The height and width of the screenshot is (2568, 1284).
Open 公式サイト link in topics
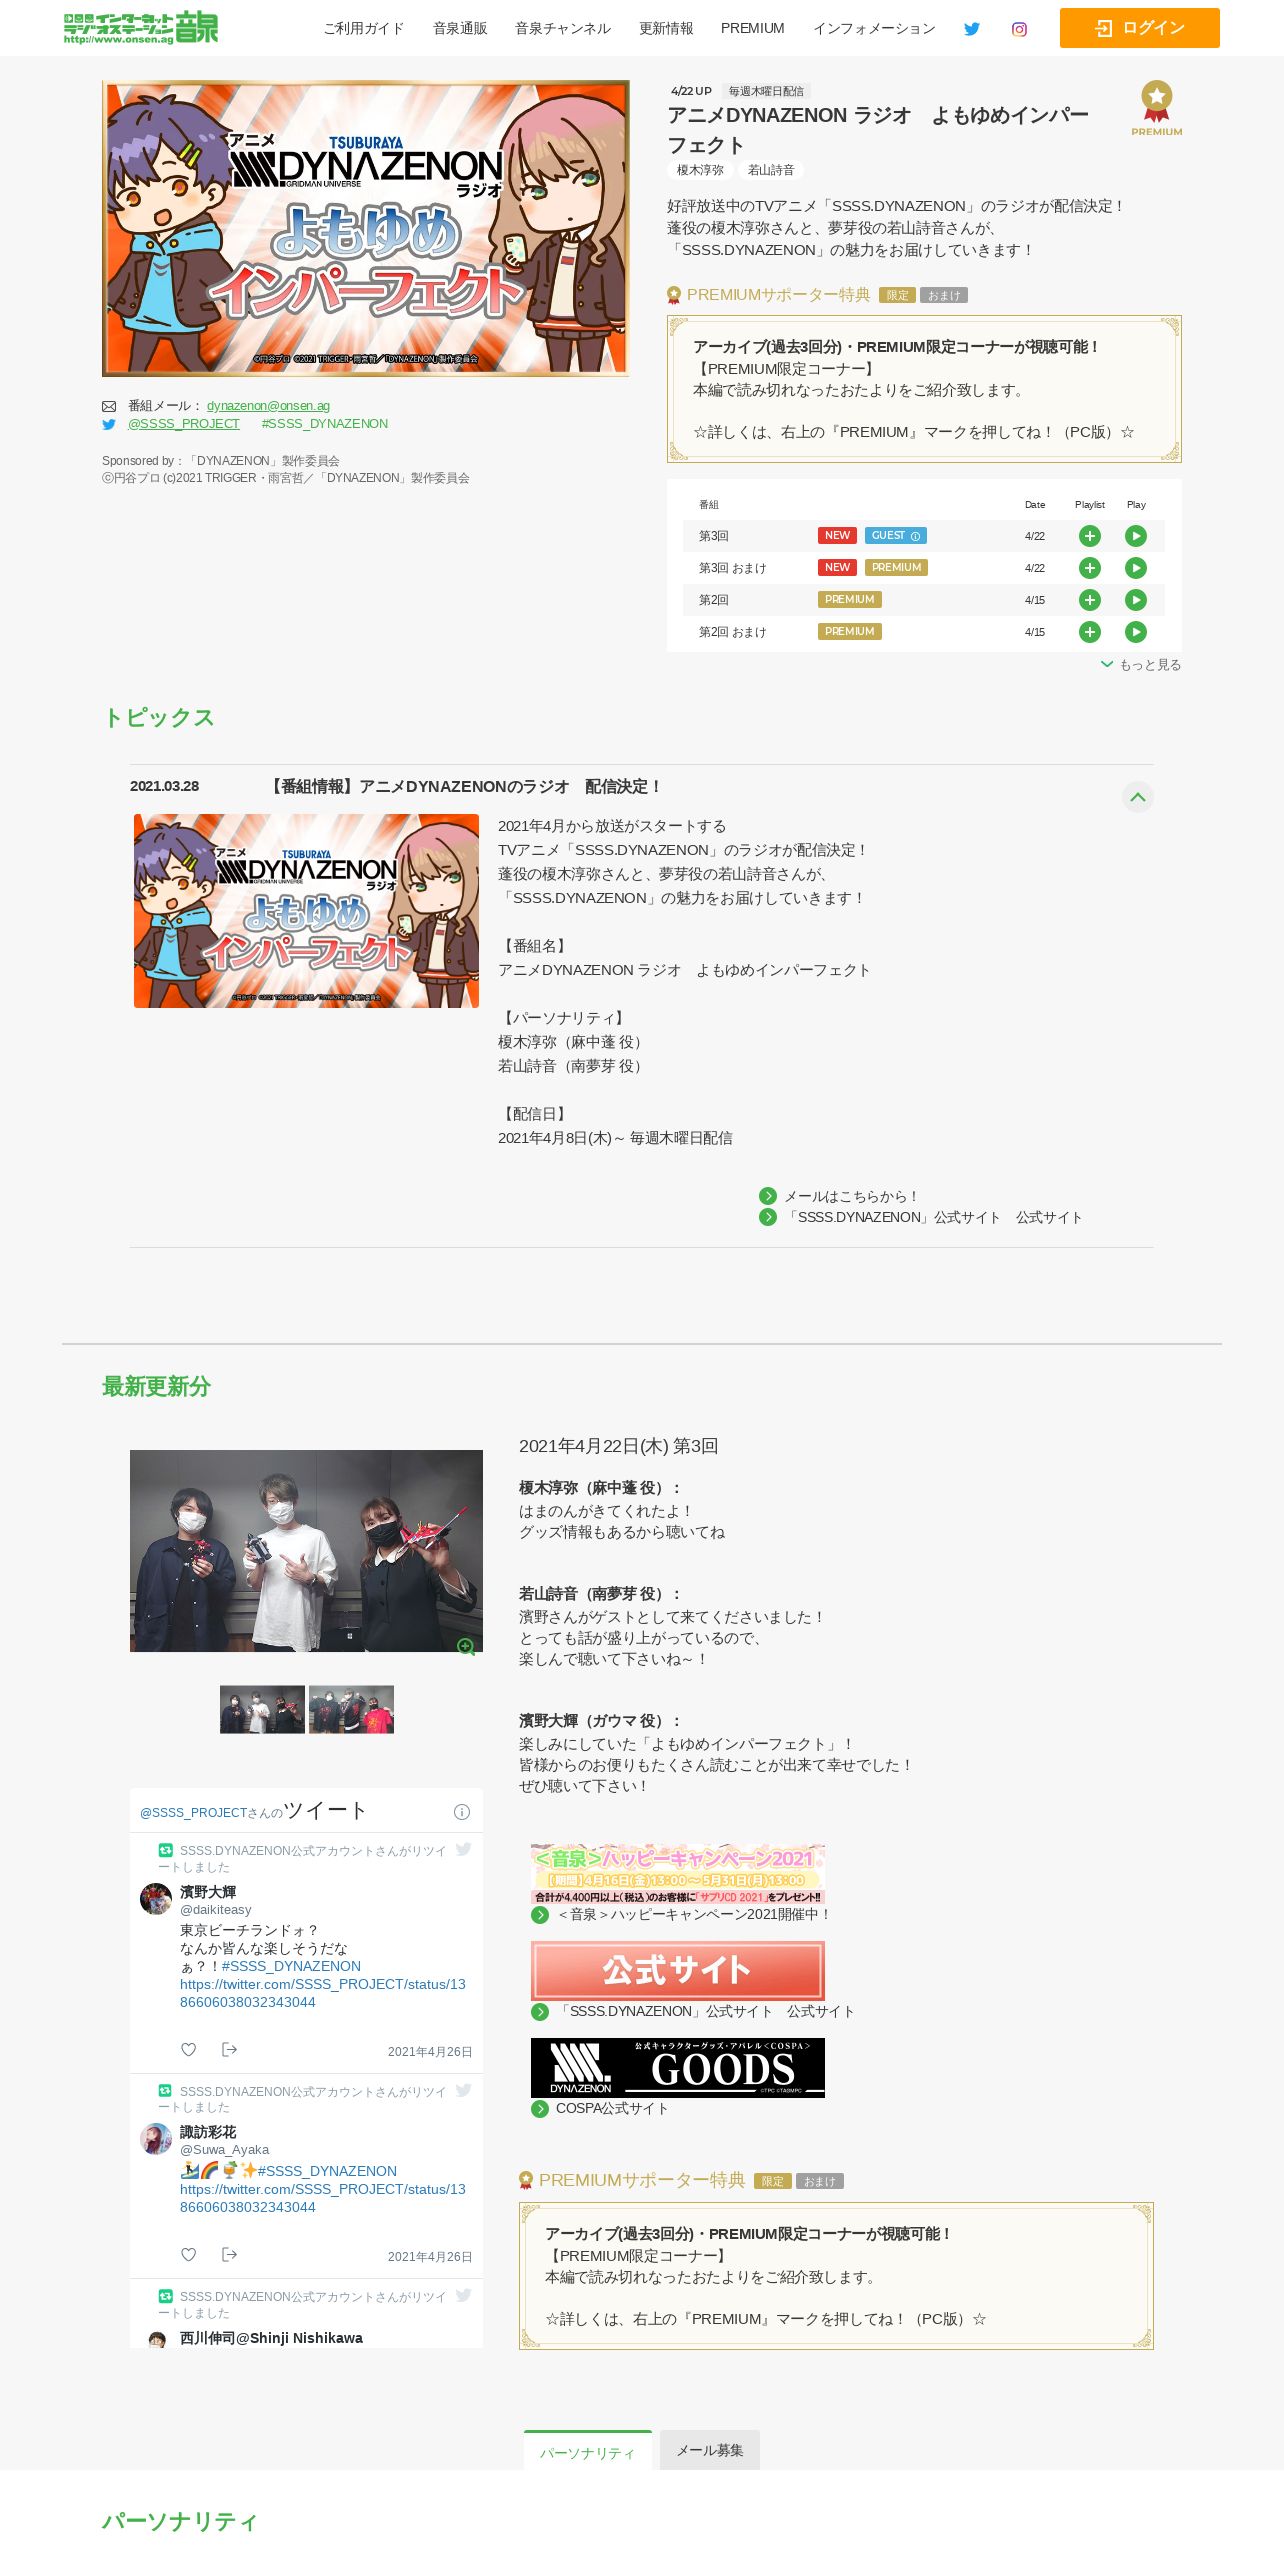click(x=935, y=1217)
